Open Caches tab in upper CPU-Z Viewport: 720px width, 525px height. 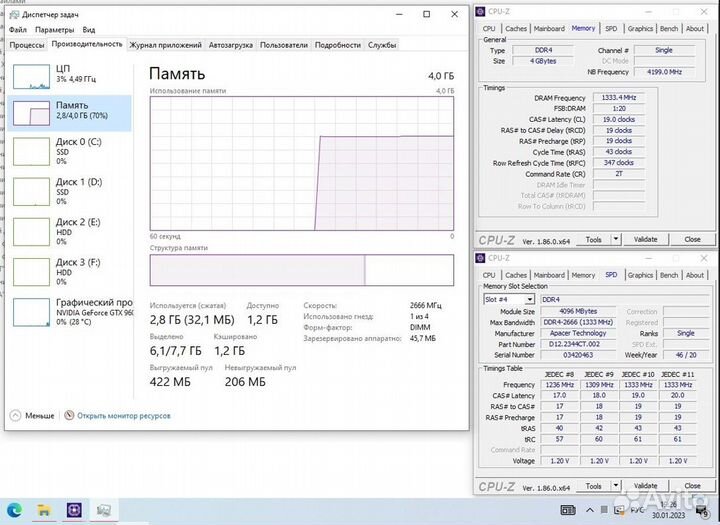pyautogui.click(x=516, y=28)
